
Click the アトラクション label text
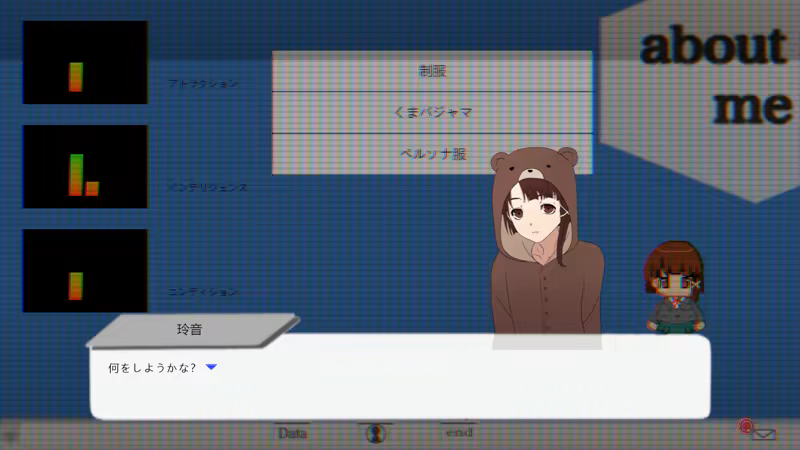(204, 84)
